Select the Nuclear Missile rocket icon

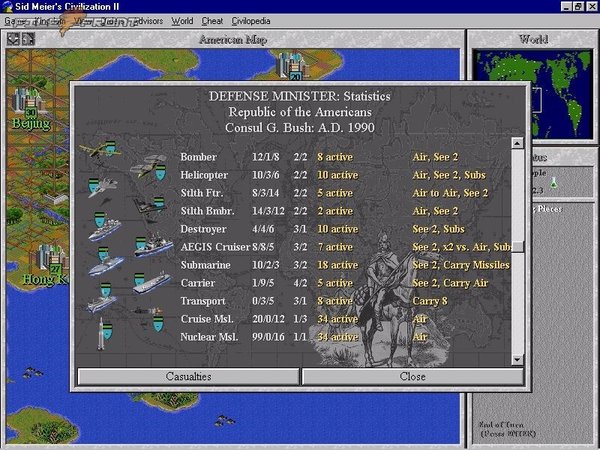(104, 333)
